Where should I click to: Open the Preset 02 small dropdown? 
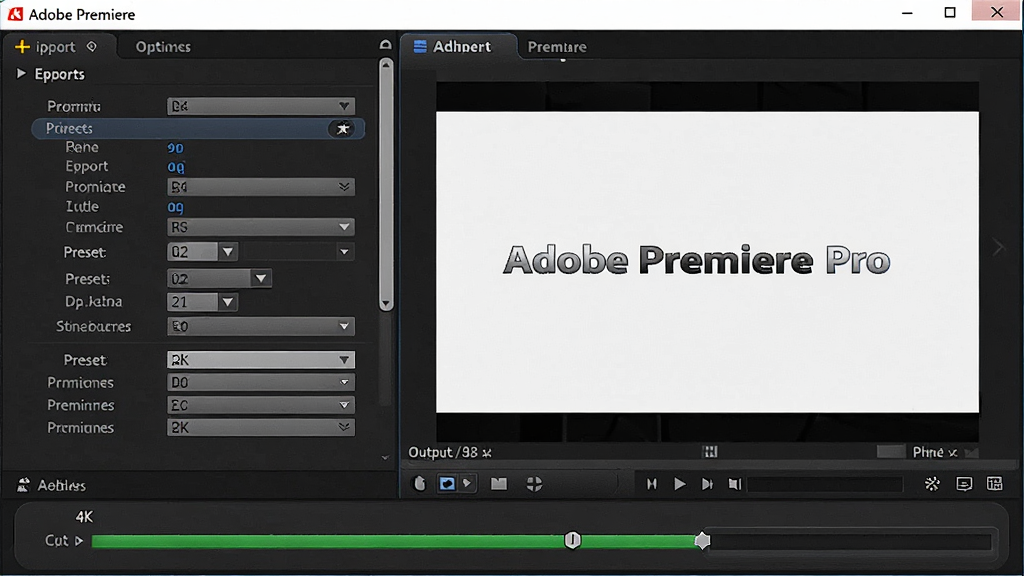pos(202,252)
